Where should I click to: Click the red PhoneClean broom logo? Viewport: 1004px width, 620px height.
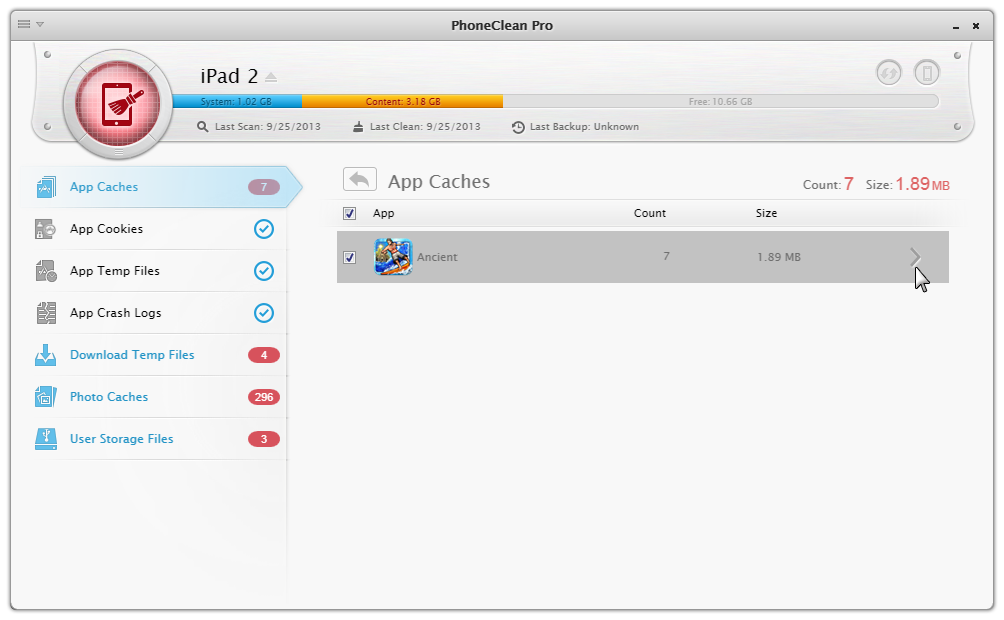pos(118,104)
